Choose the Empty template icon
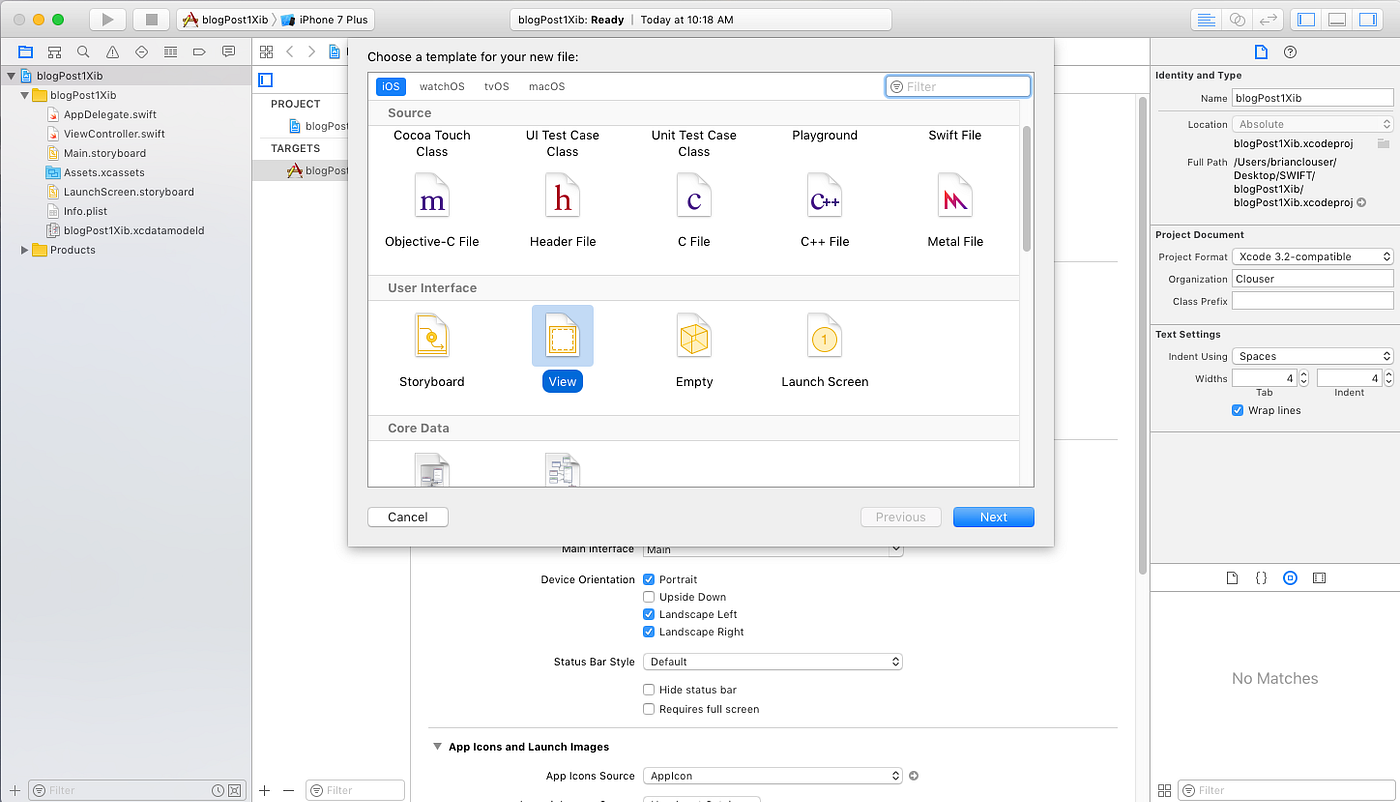 pyautogui.click(x=693, y=336)
